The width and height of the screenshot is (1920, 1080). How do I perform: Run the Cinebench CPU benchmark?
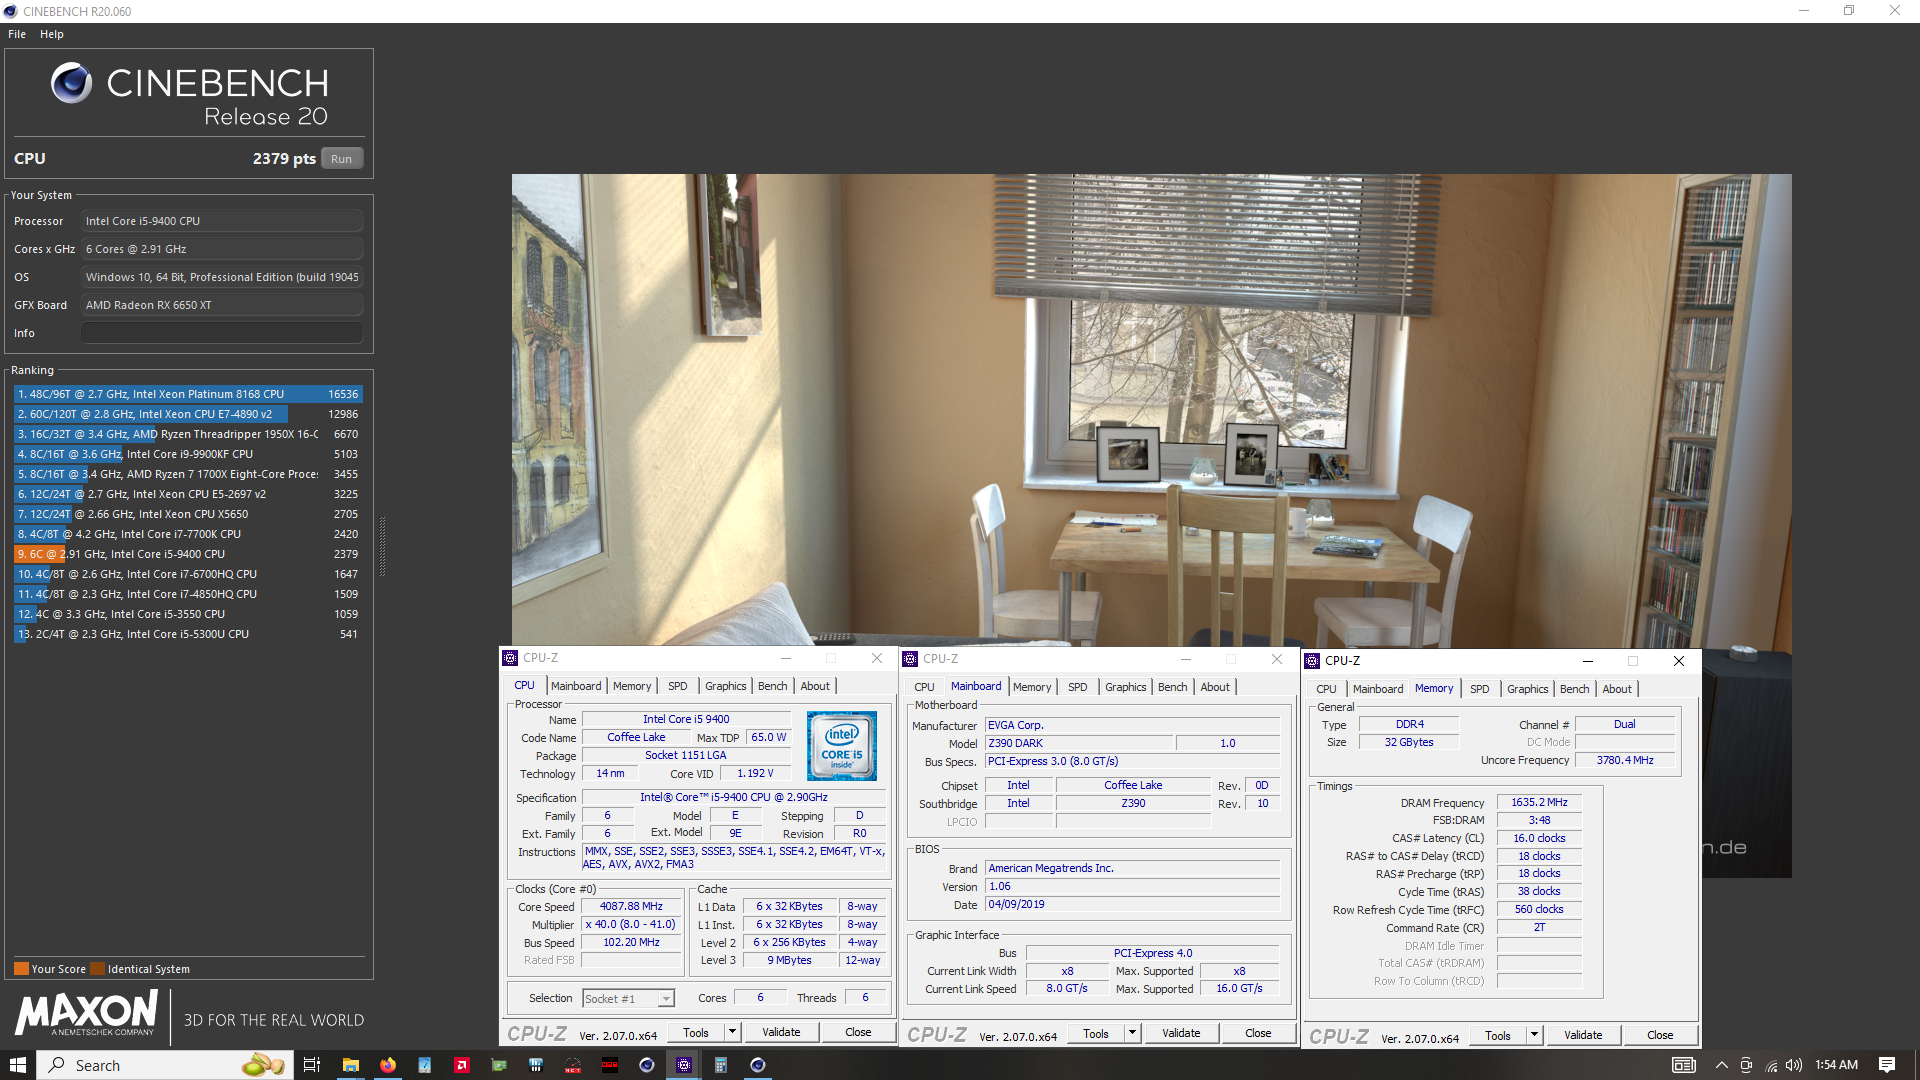[x=342, y=159]
